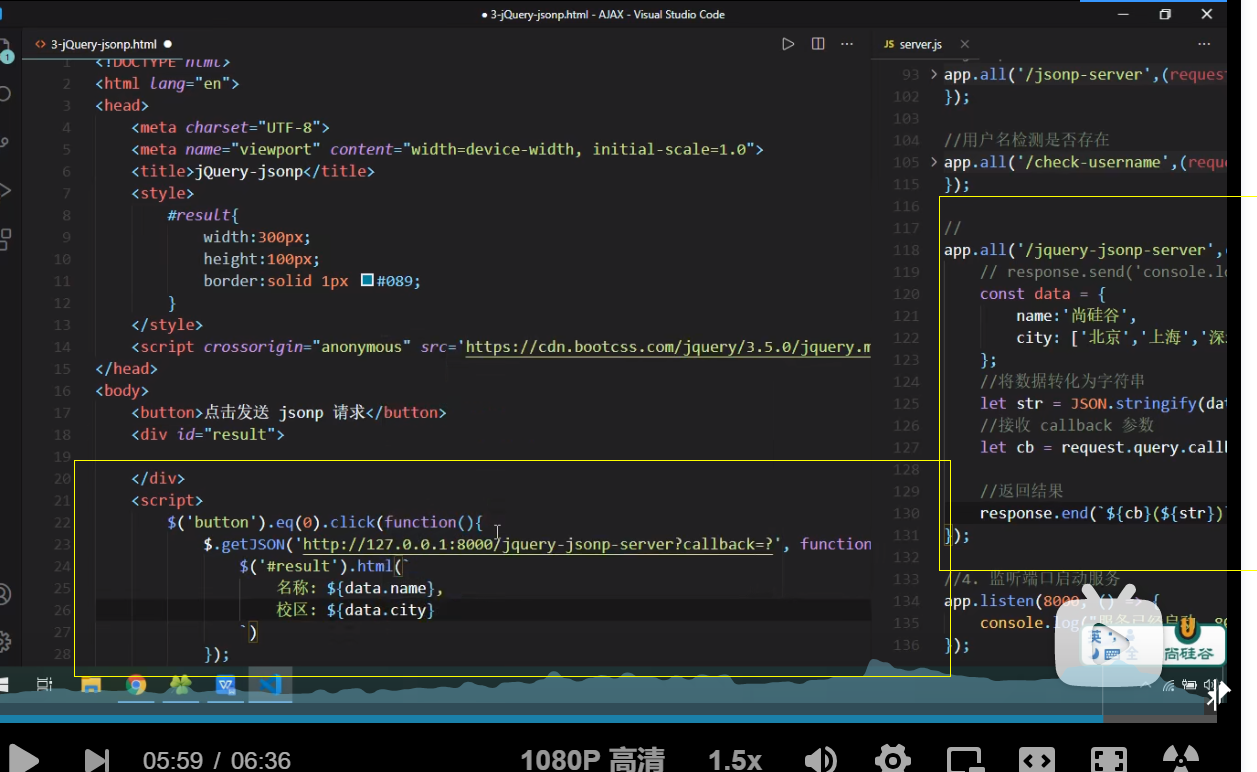Click app.listen(8000 line in server.js

[x=1052, y=601]
